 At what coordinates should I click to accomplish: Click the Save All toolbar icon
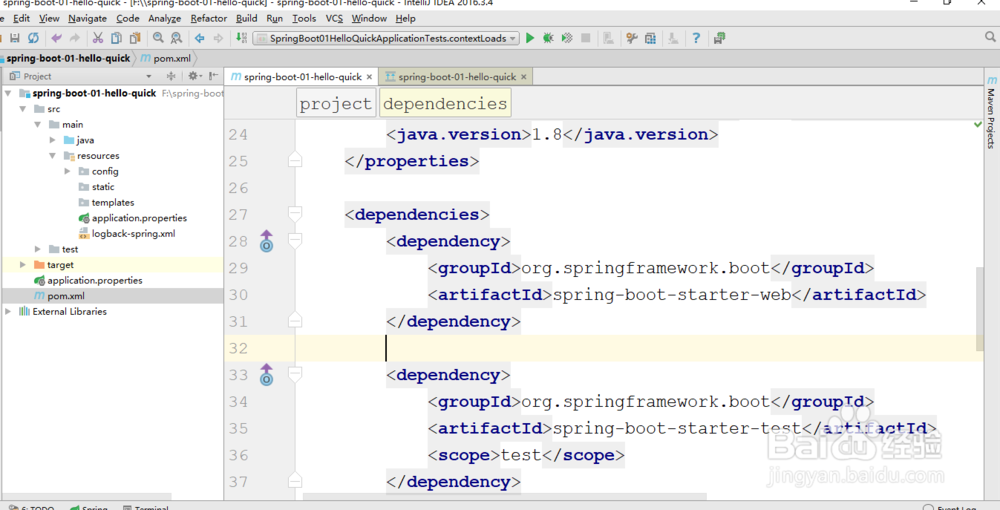click(x=15, y=38)
